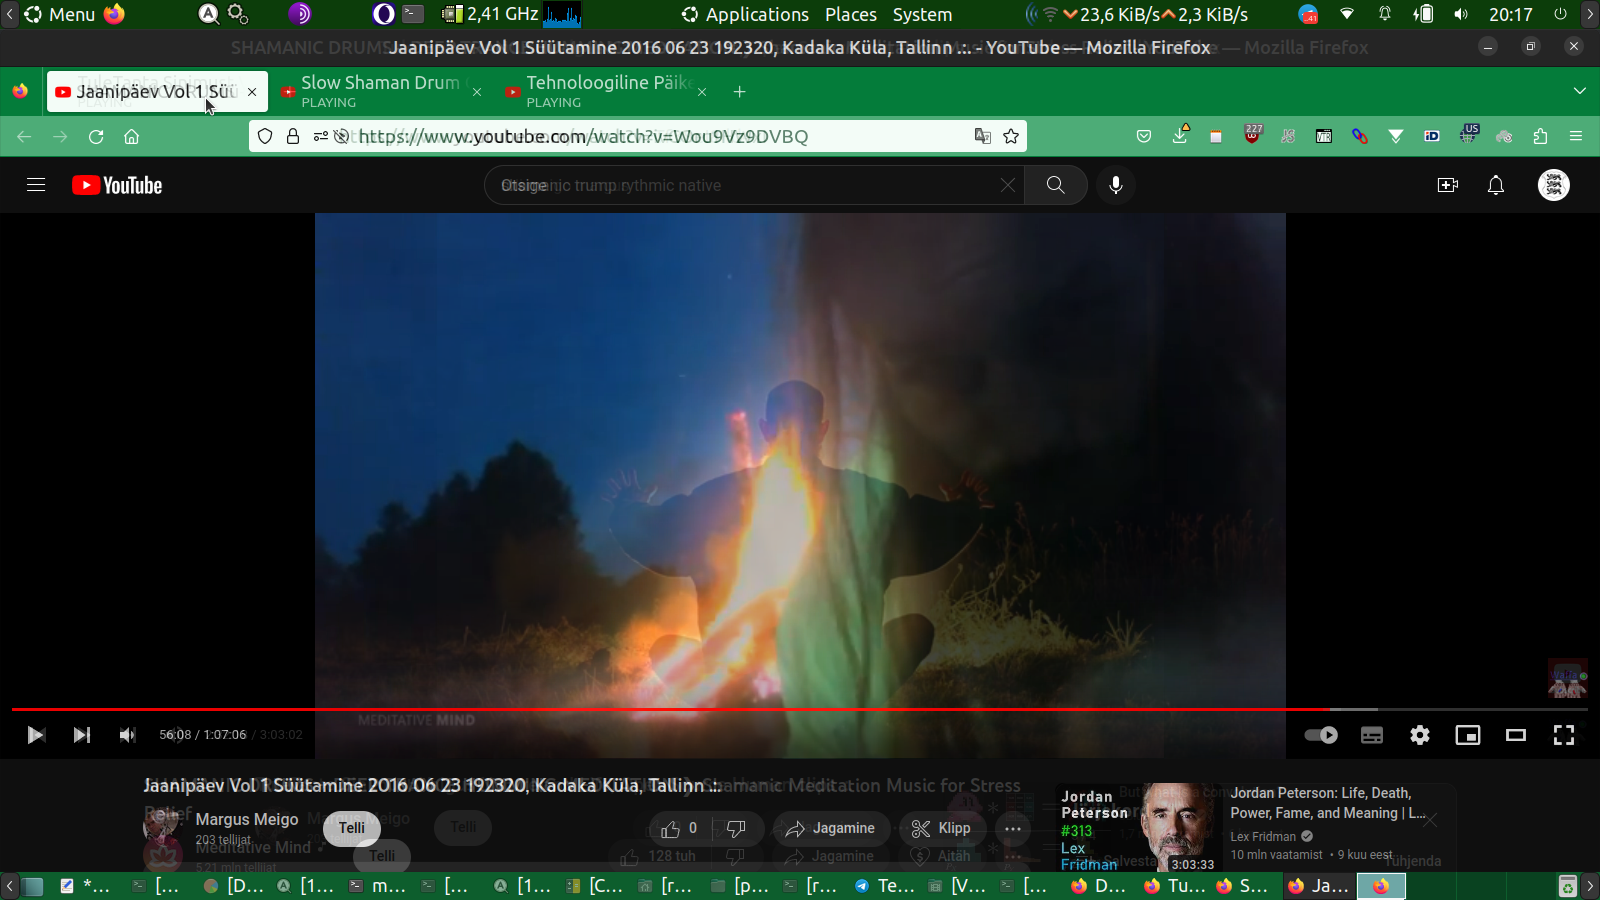The height and width of the screenshot is (900, 1600).
Task: Open tracking protection shield panel
Action: point(265,137)
